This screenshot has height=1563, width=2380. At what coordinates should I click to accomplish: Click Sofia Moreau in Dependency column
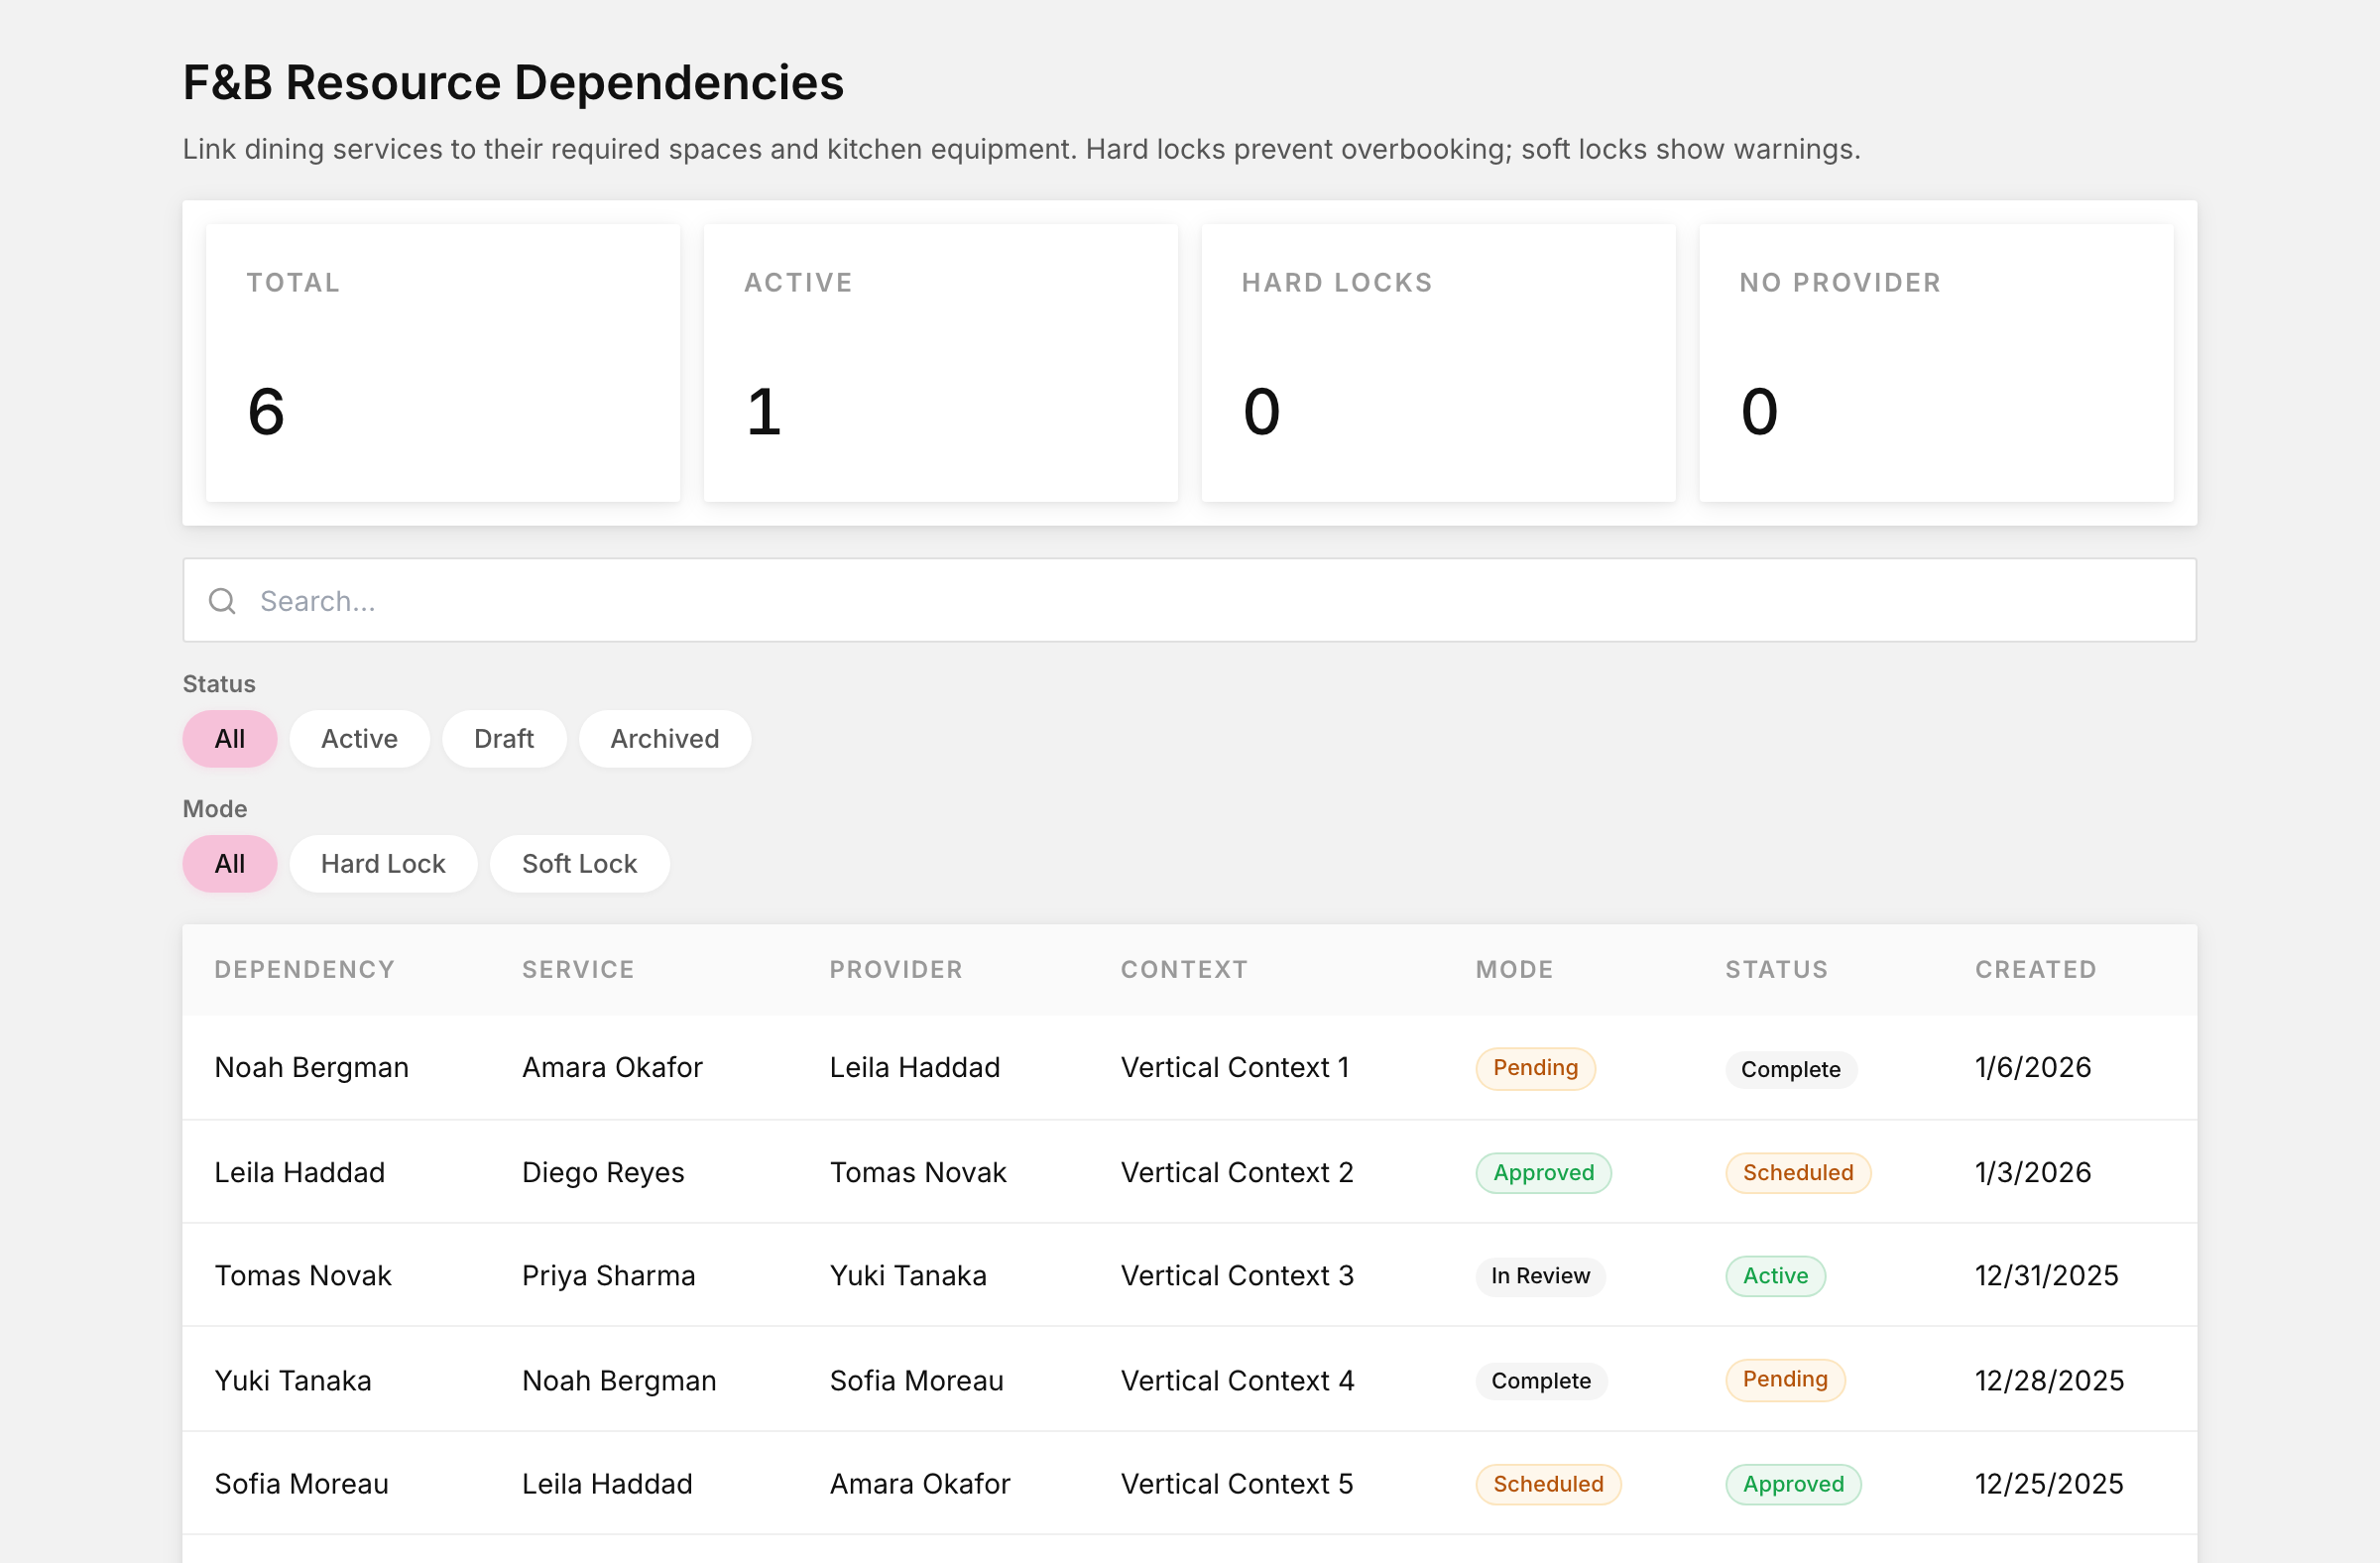coord(302,1484)
